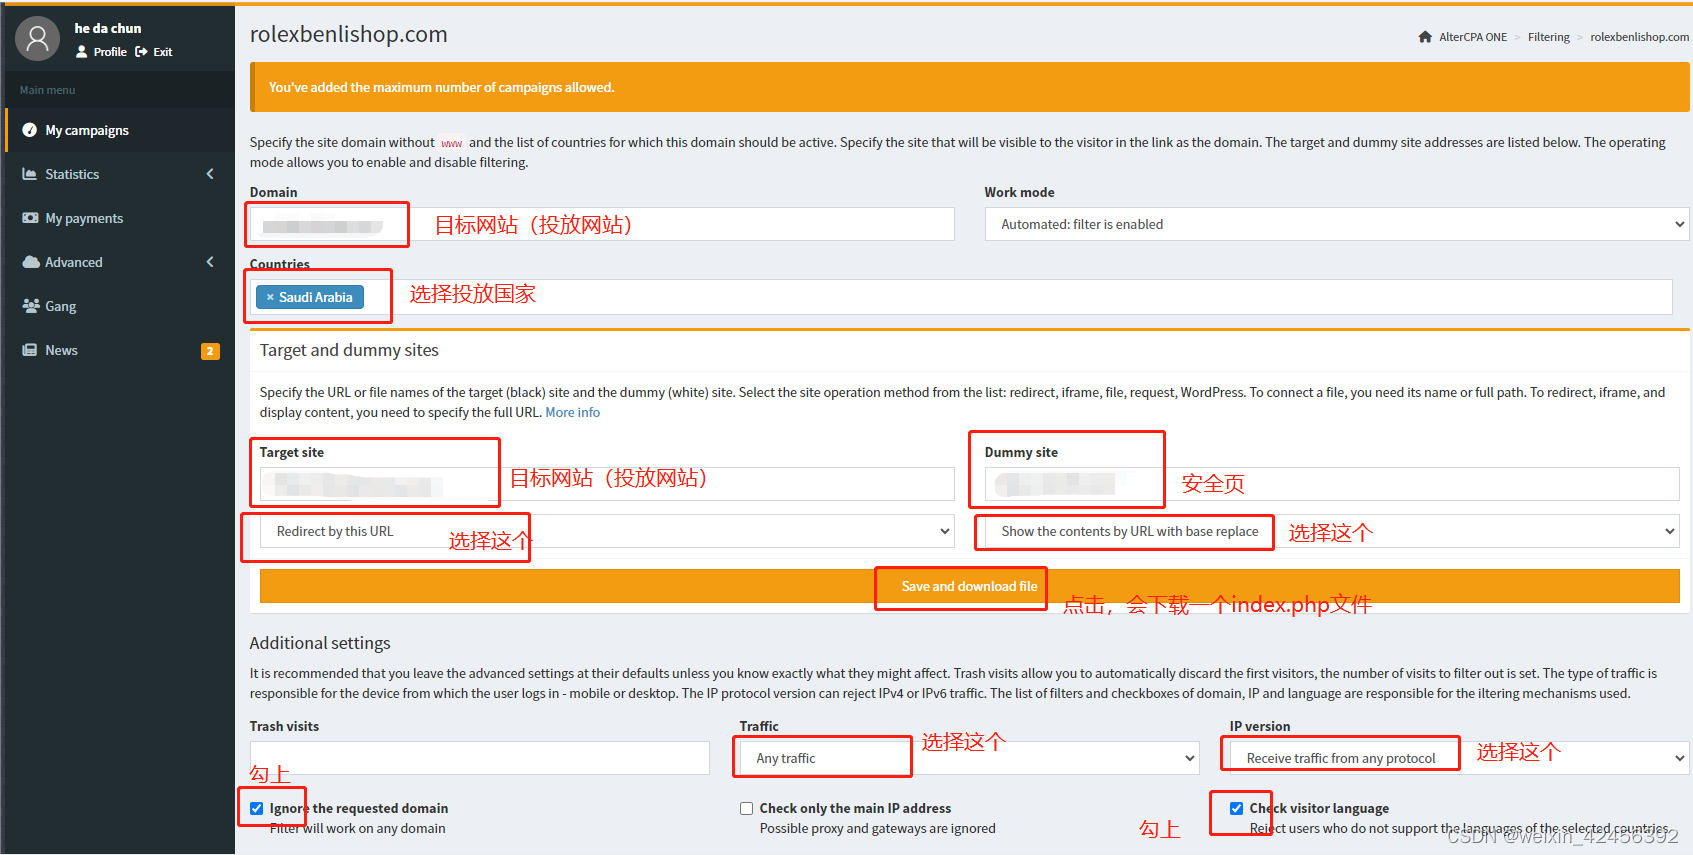The image size is (1693, 855).
Task: Click rolexbenlishop.com breadcrumb entry
Action: [1639, 37]
